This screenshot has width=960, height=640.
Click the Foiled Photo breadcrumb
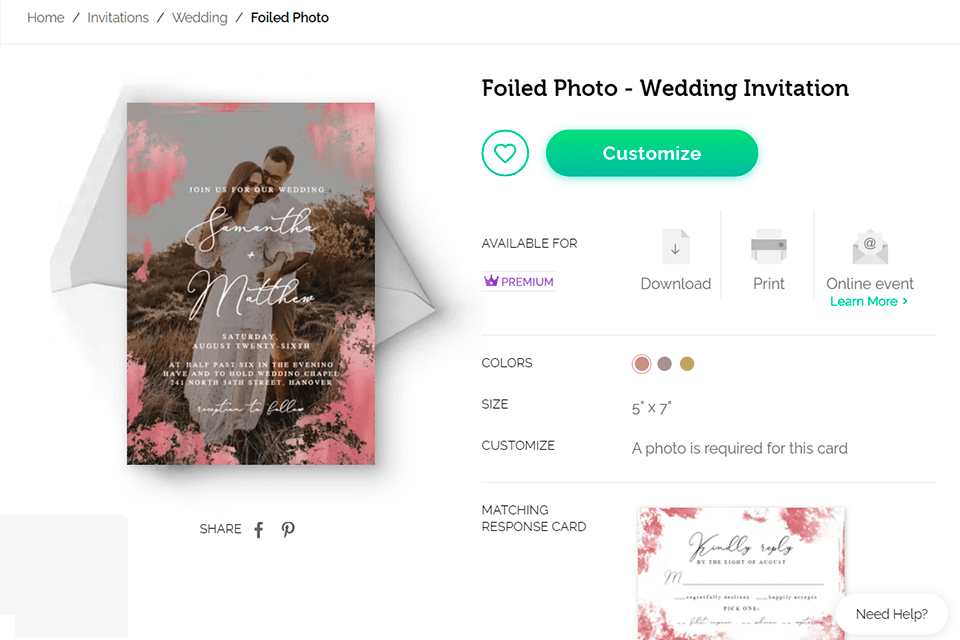pos(290,18)
